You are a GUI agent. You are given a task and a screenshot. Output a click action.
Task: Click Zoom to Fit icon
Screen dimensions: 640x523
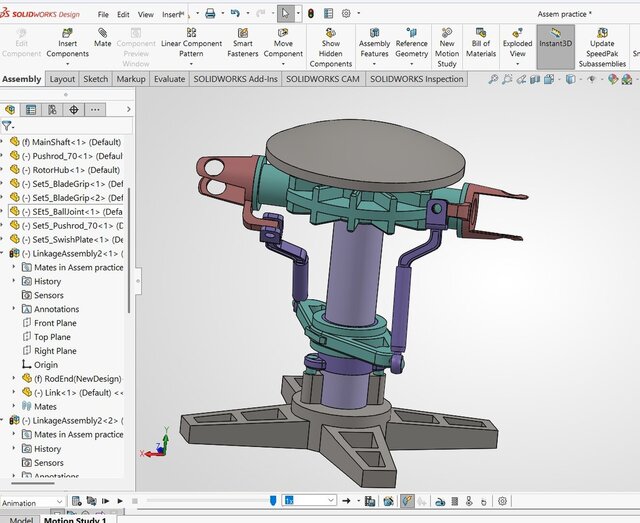(x=493, y=79)
